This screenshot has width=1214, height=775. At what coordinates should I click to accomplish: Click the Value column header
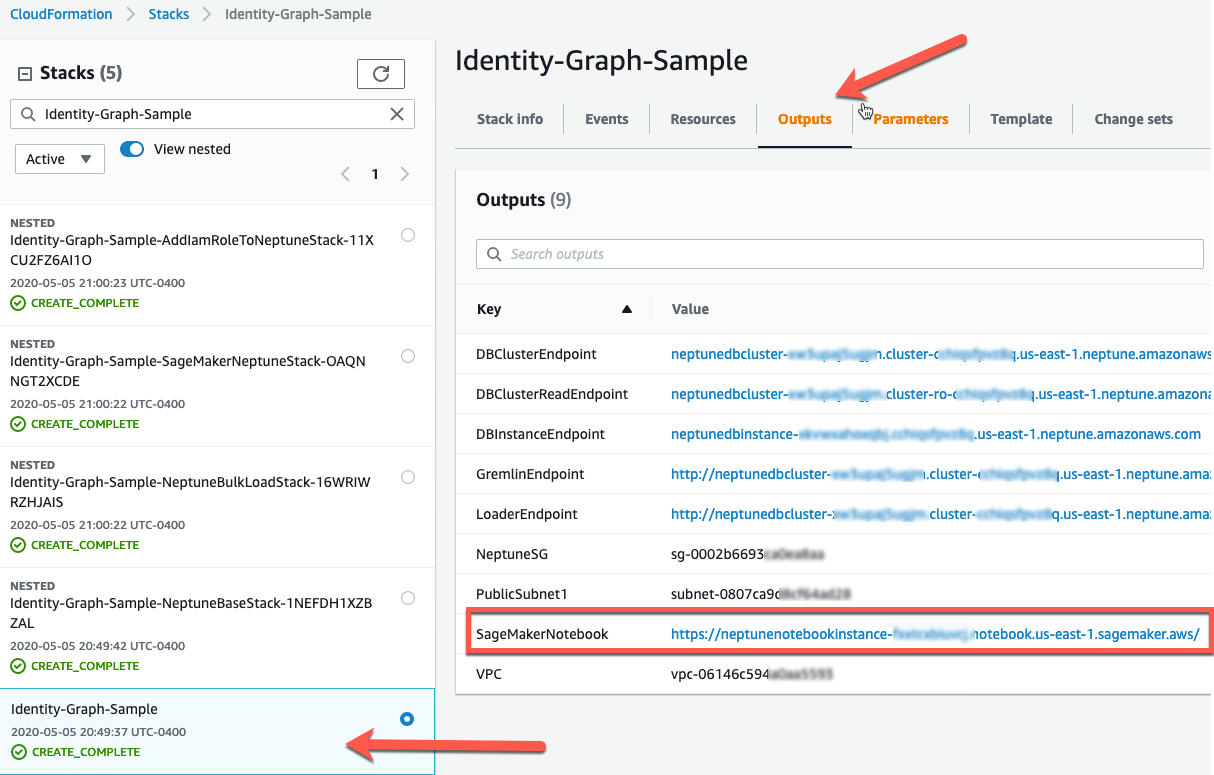click(x=690, y=309)
